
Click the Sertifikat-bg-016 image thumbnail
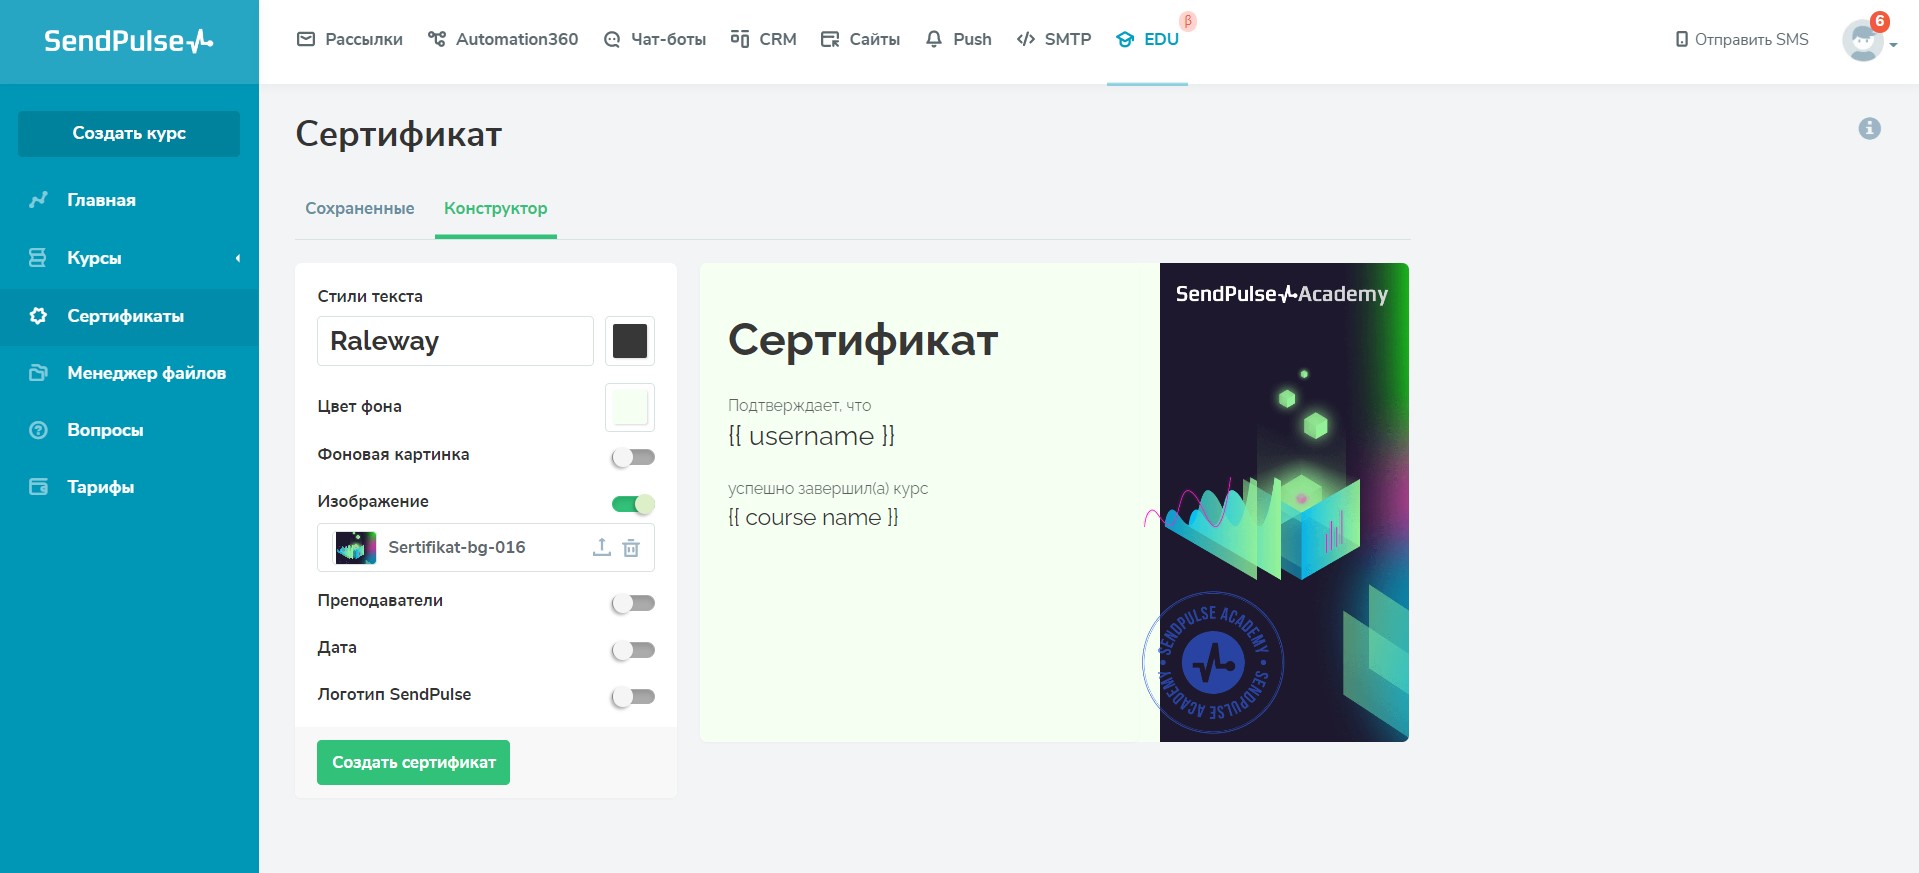click(356, 548)
